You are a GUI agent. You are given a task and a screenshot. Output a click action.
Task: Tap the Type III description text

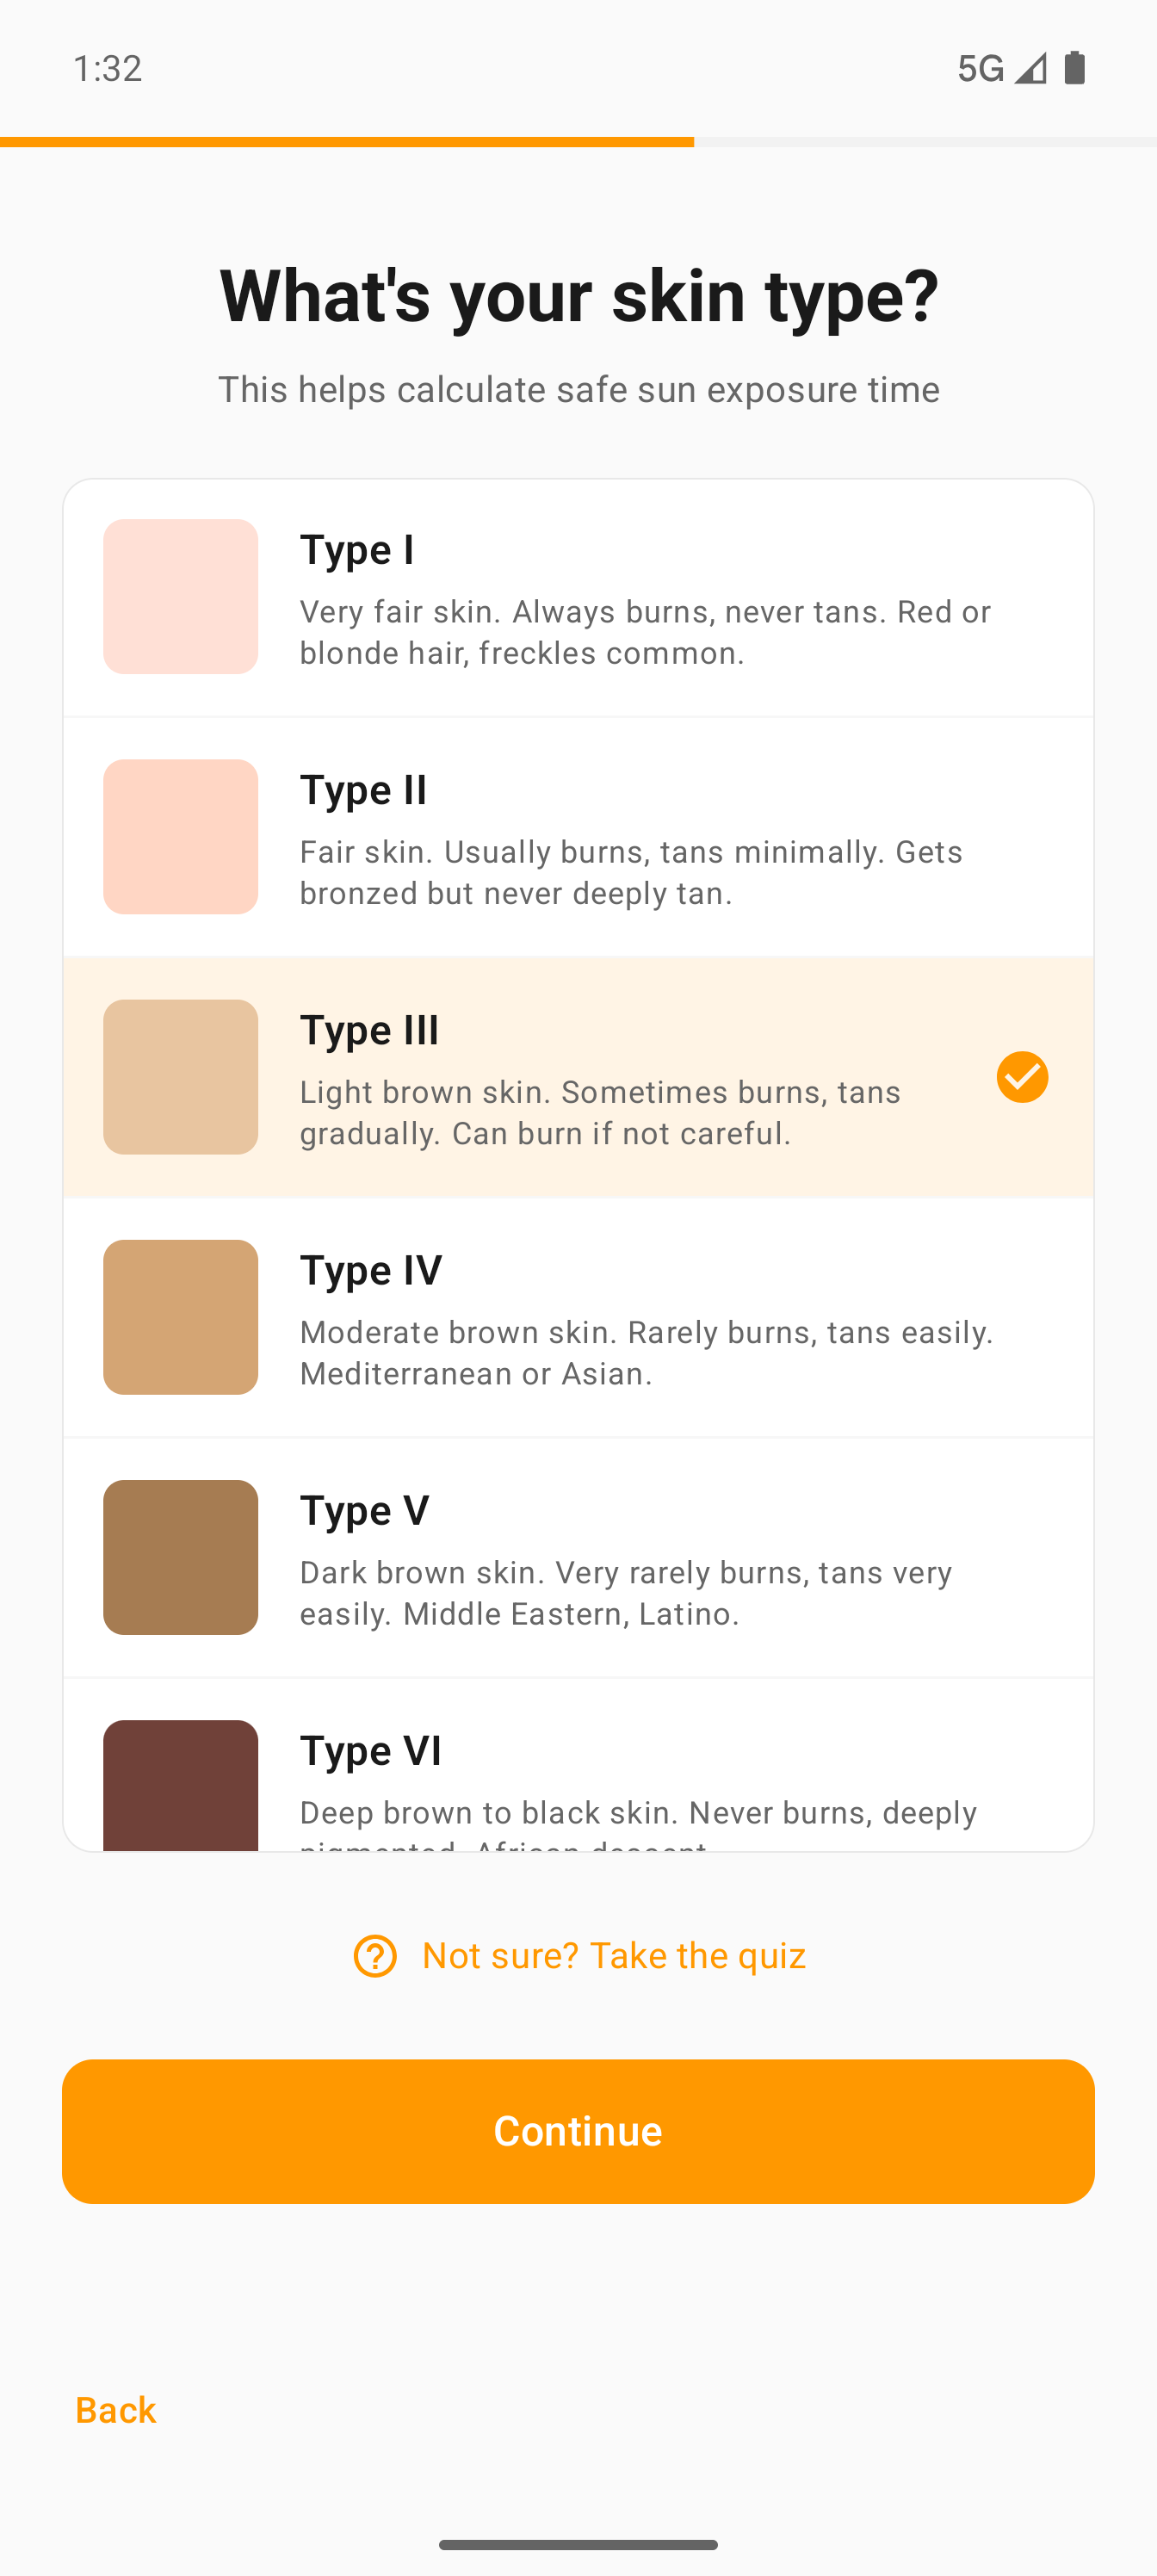[x=600, y=1112]
